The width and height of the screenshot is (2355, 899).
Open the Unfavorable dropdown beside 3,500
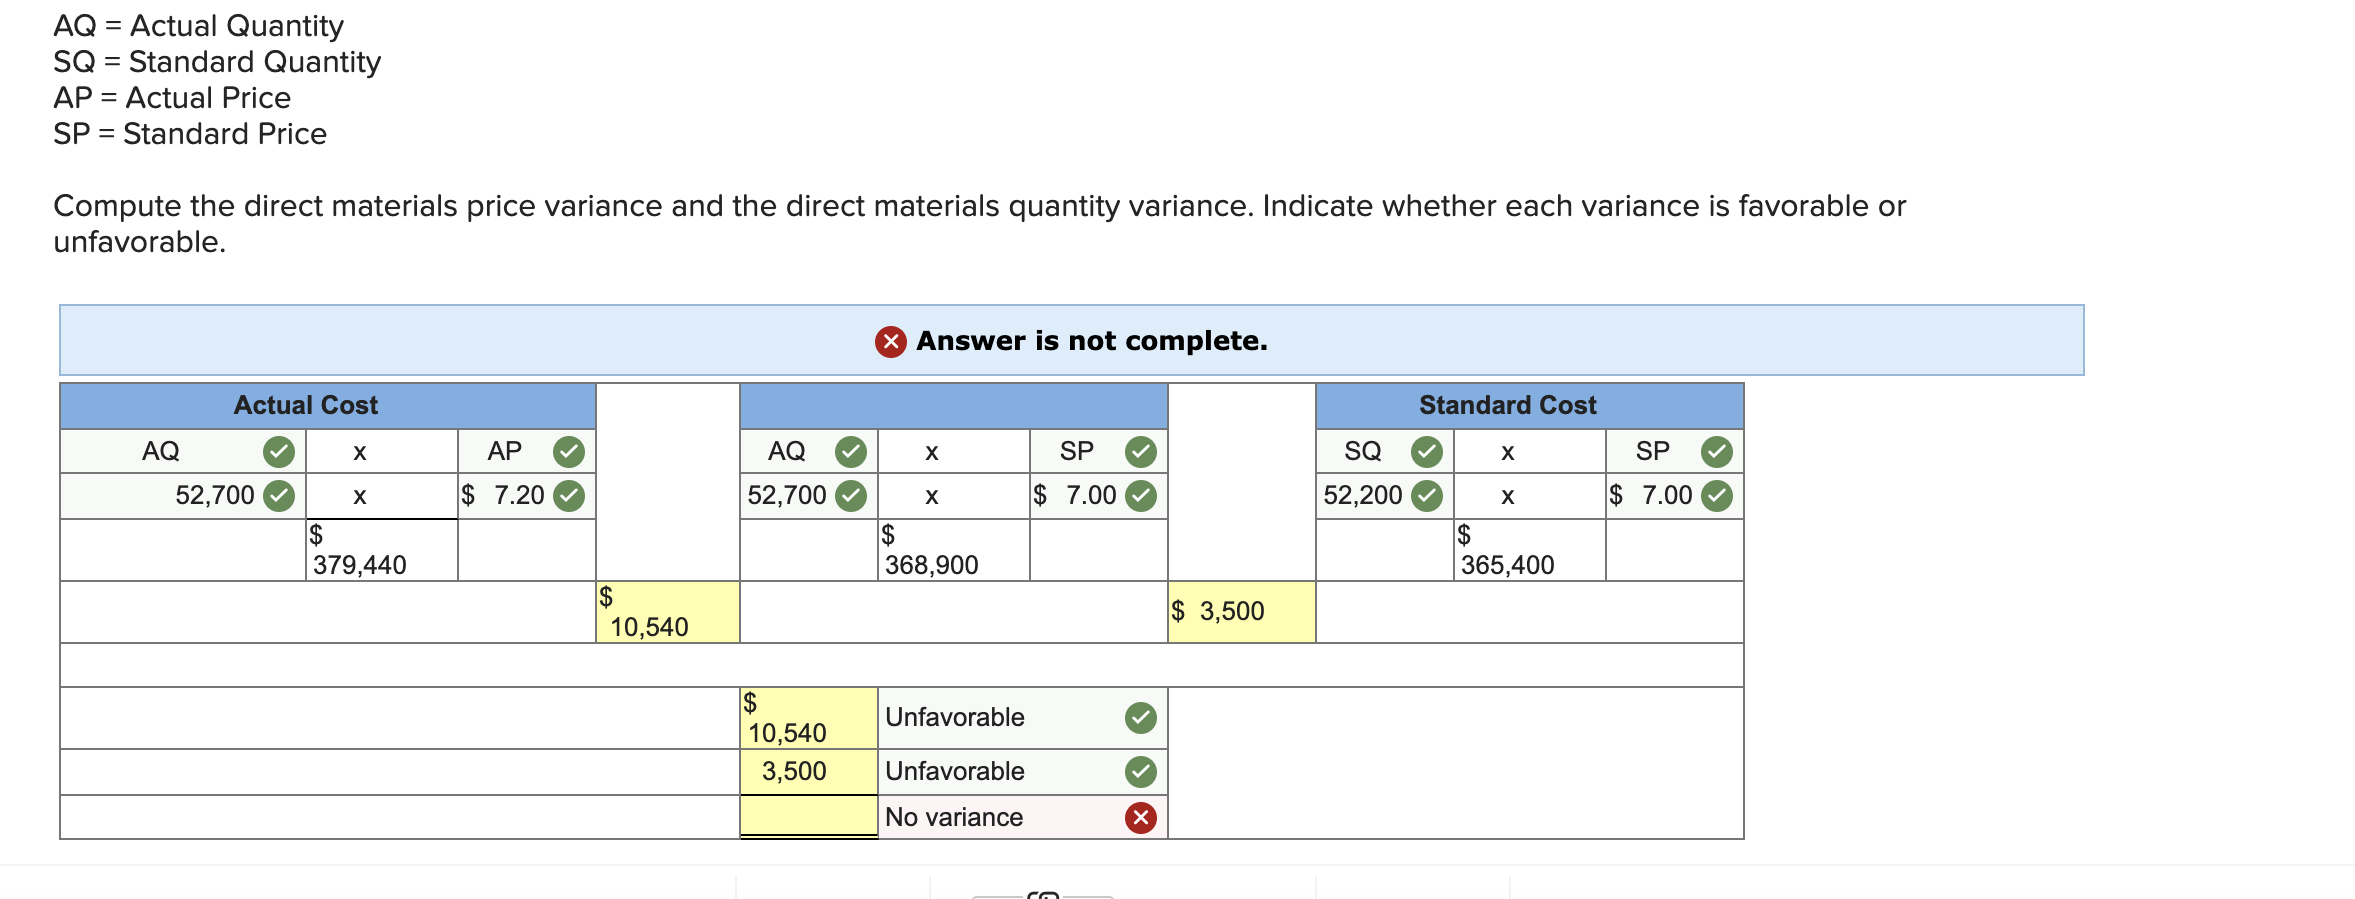1022,772
